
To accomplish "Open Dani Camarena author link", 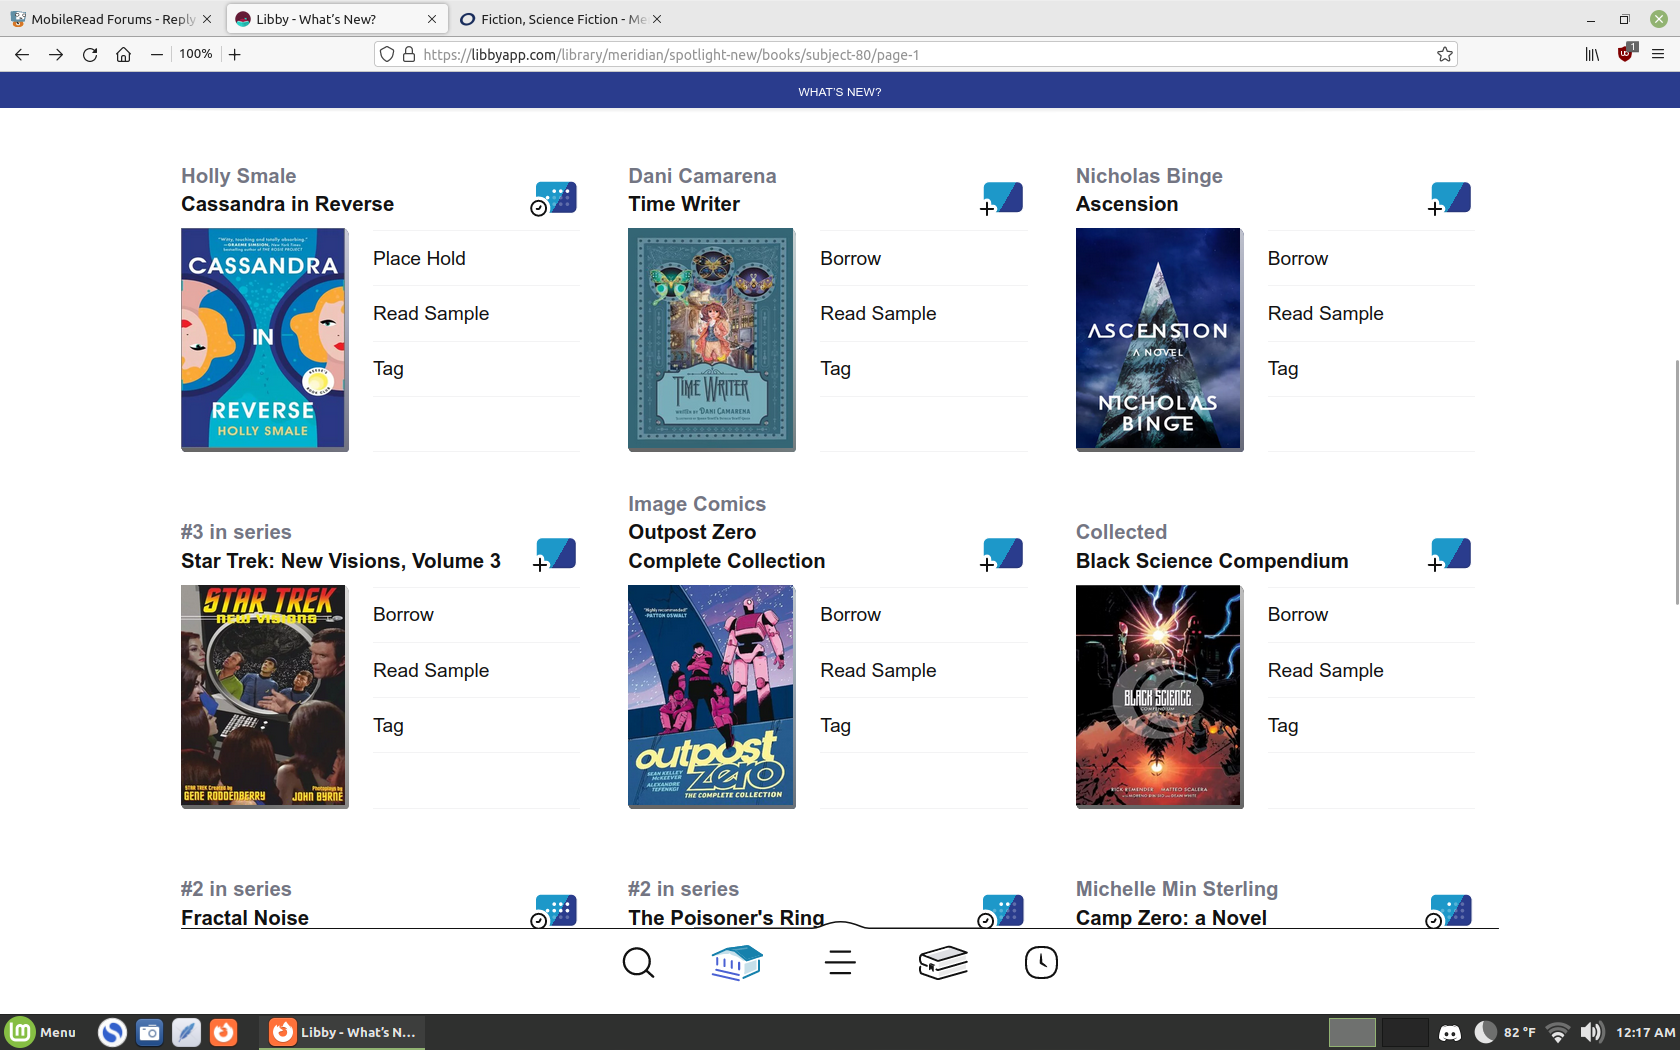I will coord(702,176).
